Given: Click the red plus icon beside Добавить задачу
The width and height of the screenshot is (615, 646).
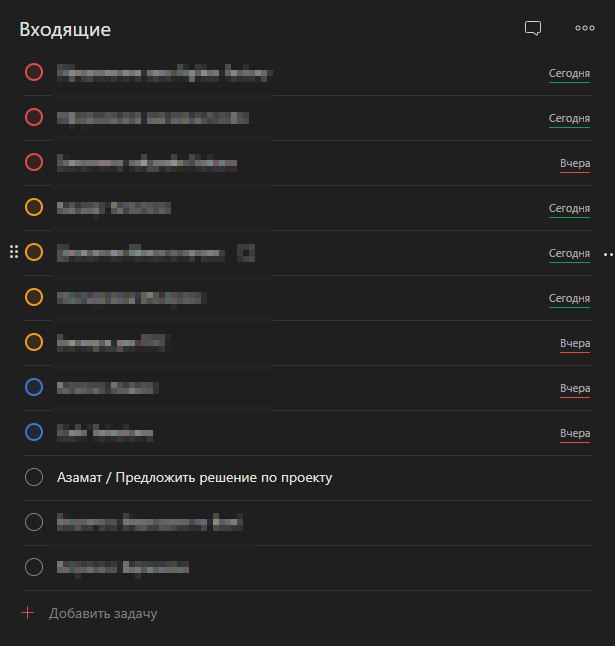Looking at the screenshot, I should click(x=28, y=613).
